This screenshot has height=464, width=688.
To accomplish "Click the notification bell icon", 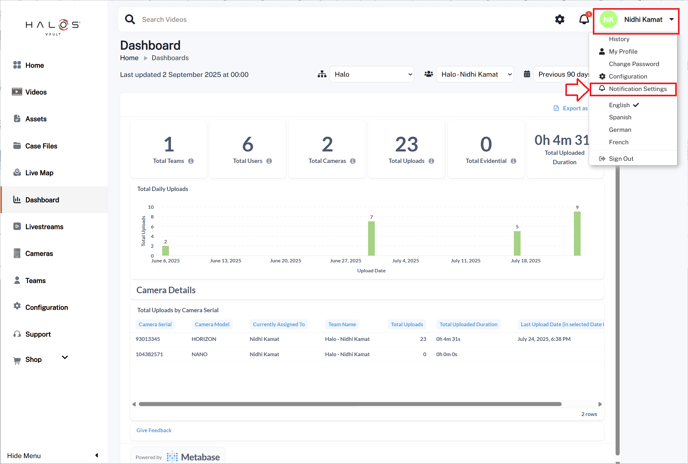I will [584, 19].
